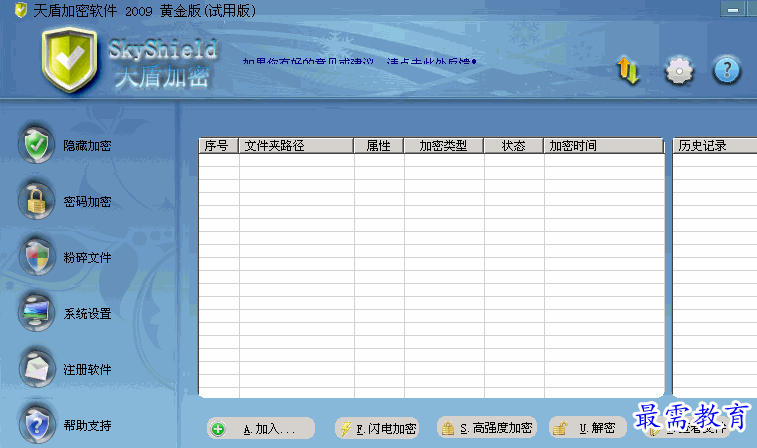
Task: Open the 粉碎文件 menu label
Action: click(87, 258)
